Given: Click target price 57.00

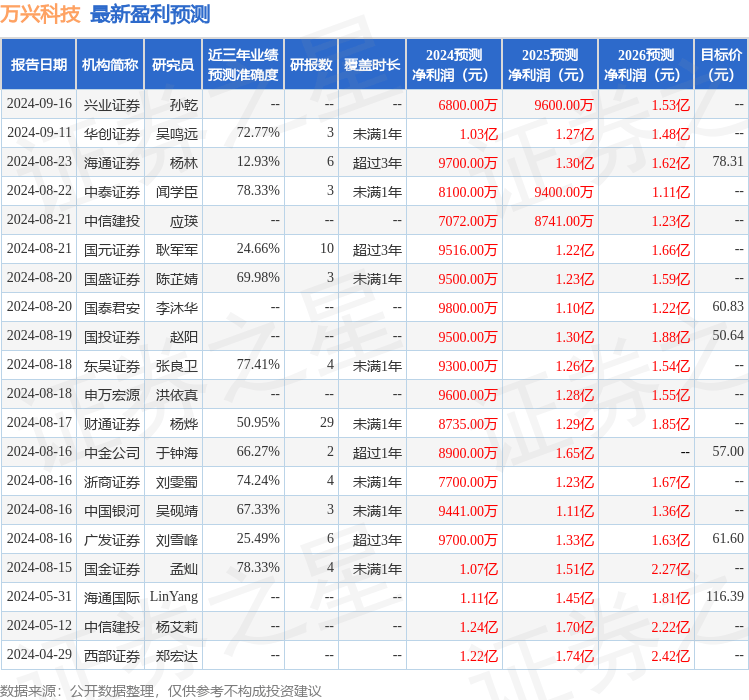Looking at the screenshot, I should [x=728, y=452].
